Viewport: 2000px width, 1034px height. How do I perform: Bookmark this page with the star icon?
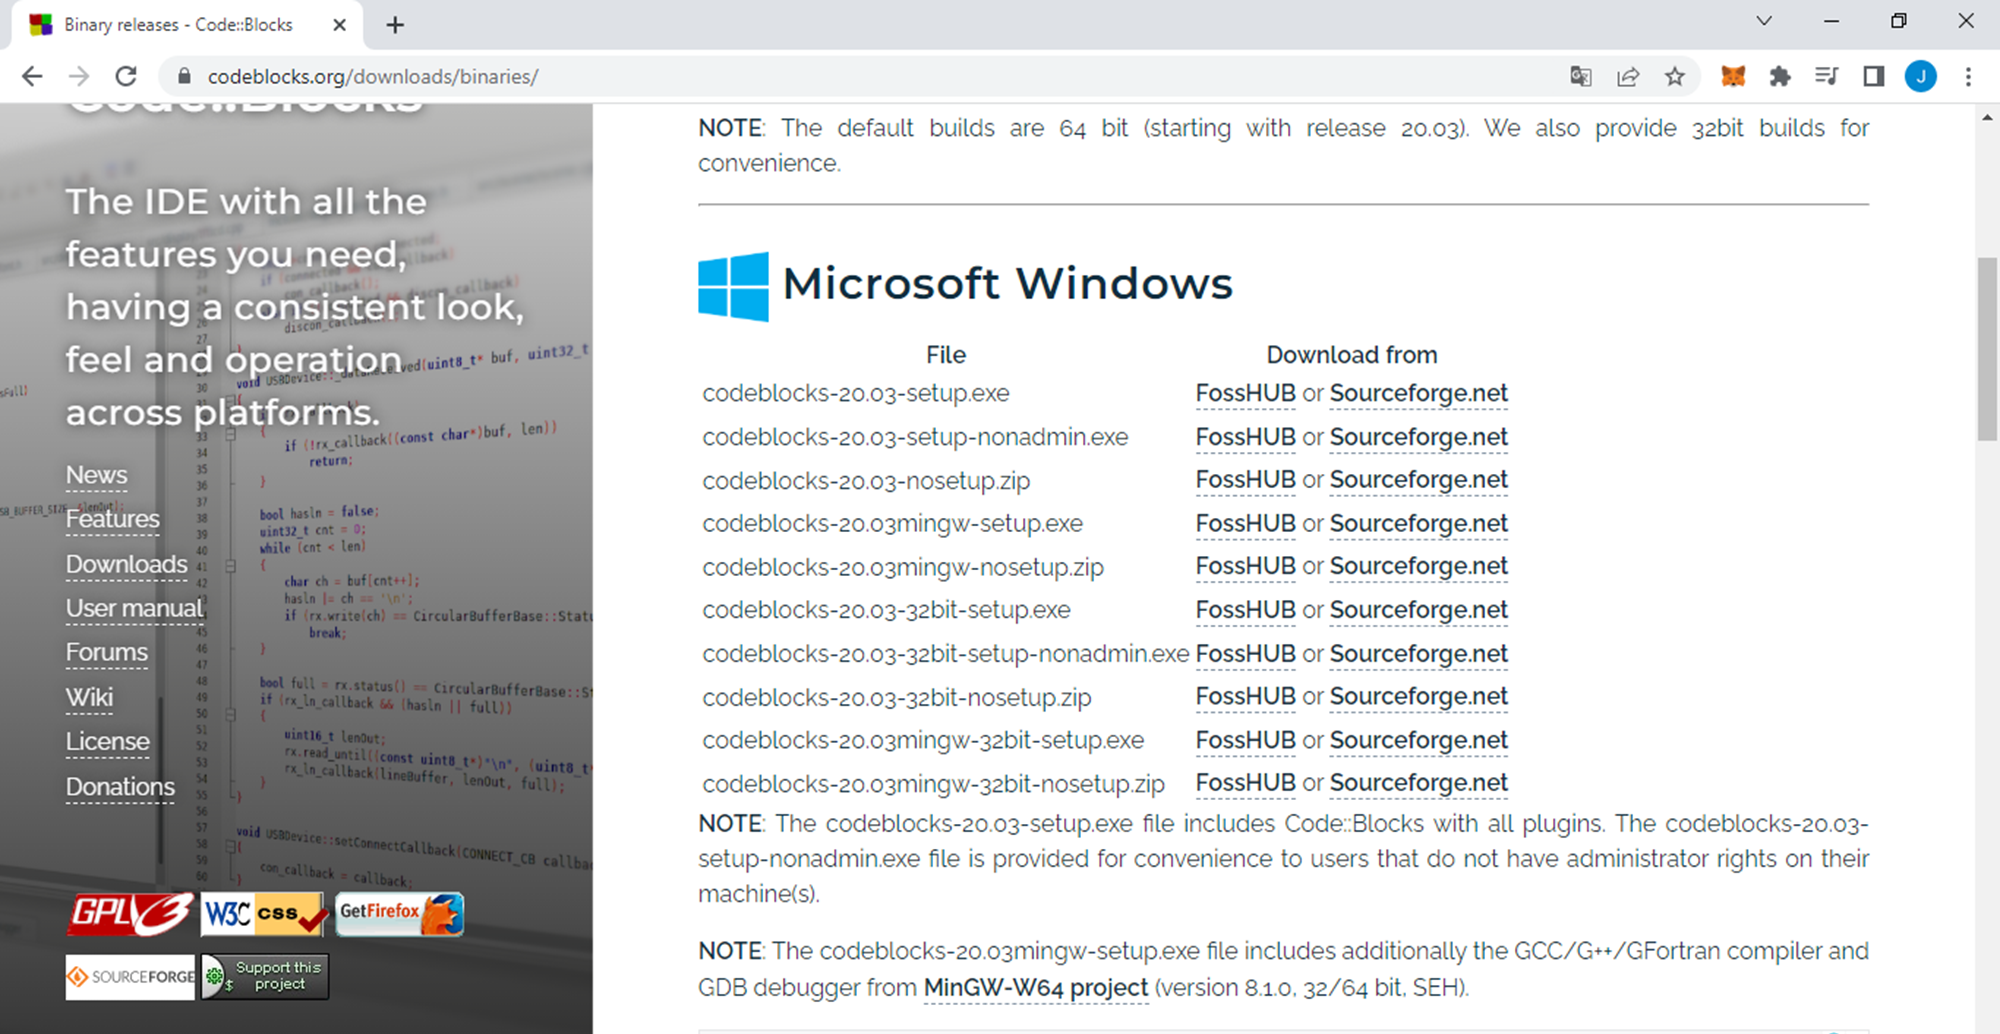point(1675,76)
